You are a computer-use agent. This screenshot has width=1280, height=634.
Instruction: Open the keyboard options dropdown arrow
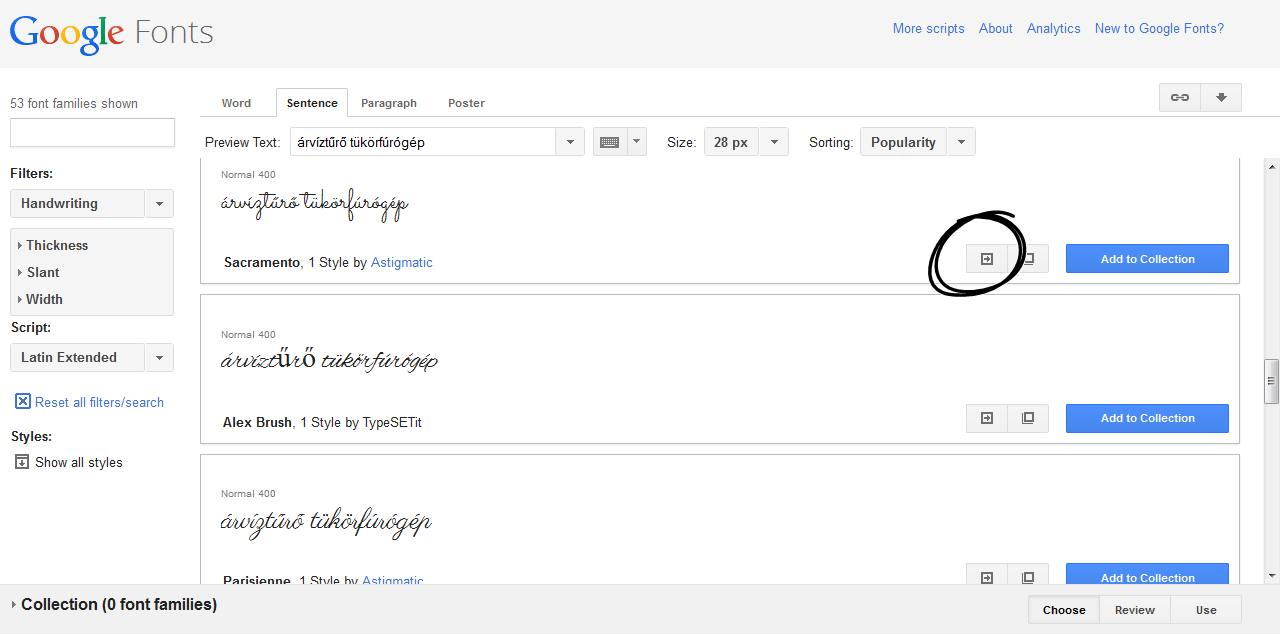point(636,142)
